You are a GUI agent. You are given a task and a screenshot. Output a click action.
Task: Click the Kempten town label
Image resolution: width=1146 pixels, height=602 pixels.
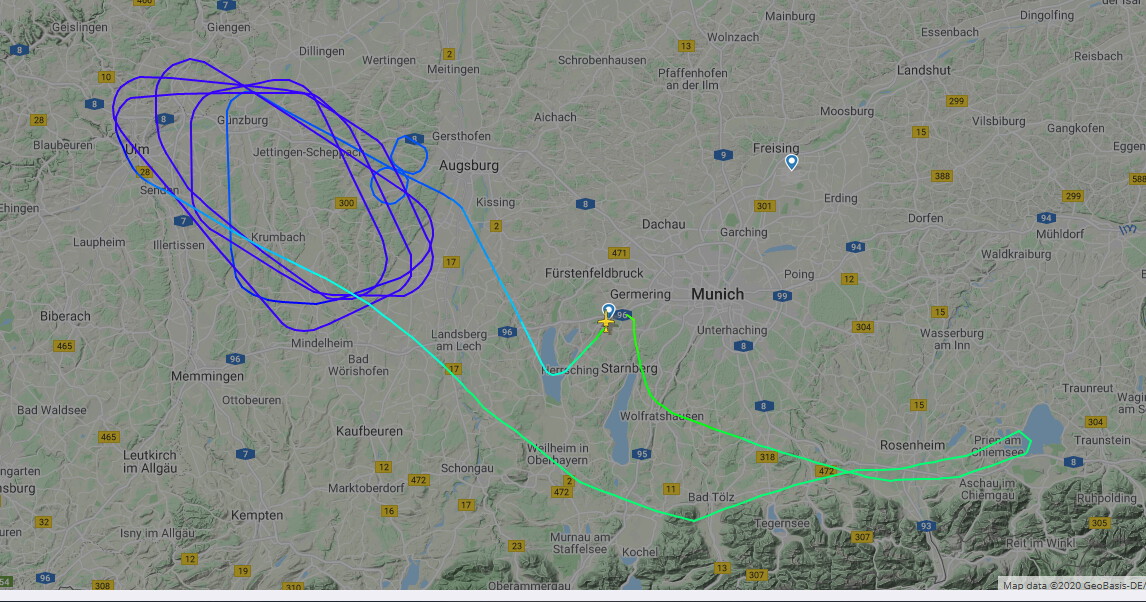(257, 515)
